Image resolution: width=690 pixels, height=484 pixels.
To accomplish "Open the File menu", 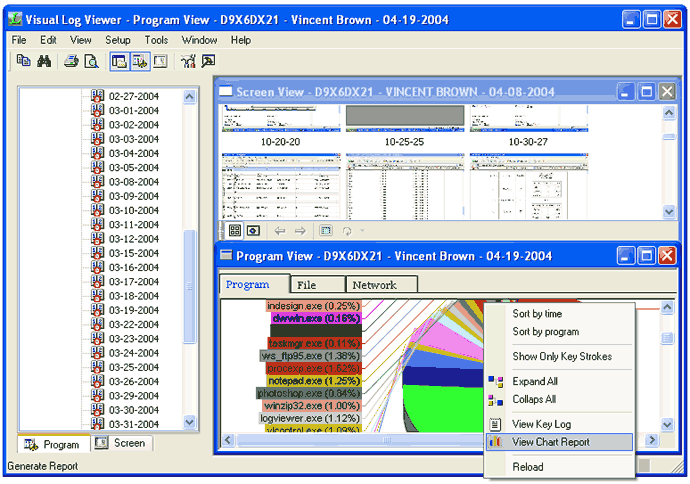I will click(18, 40).
